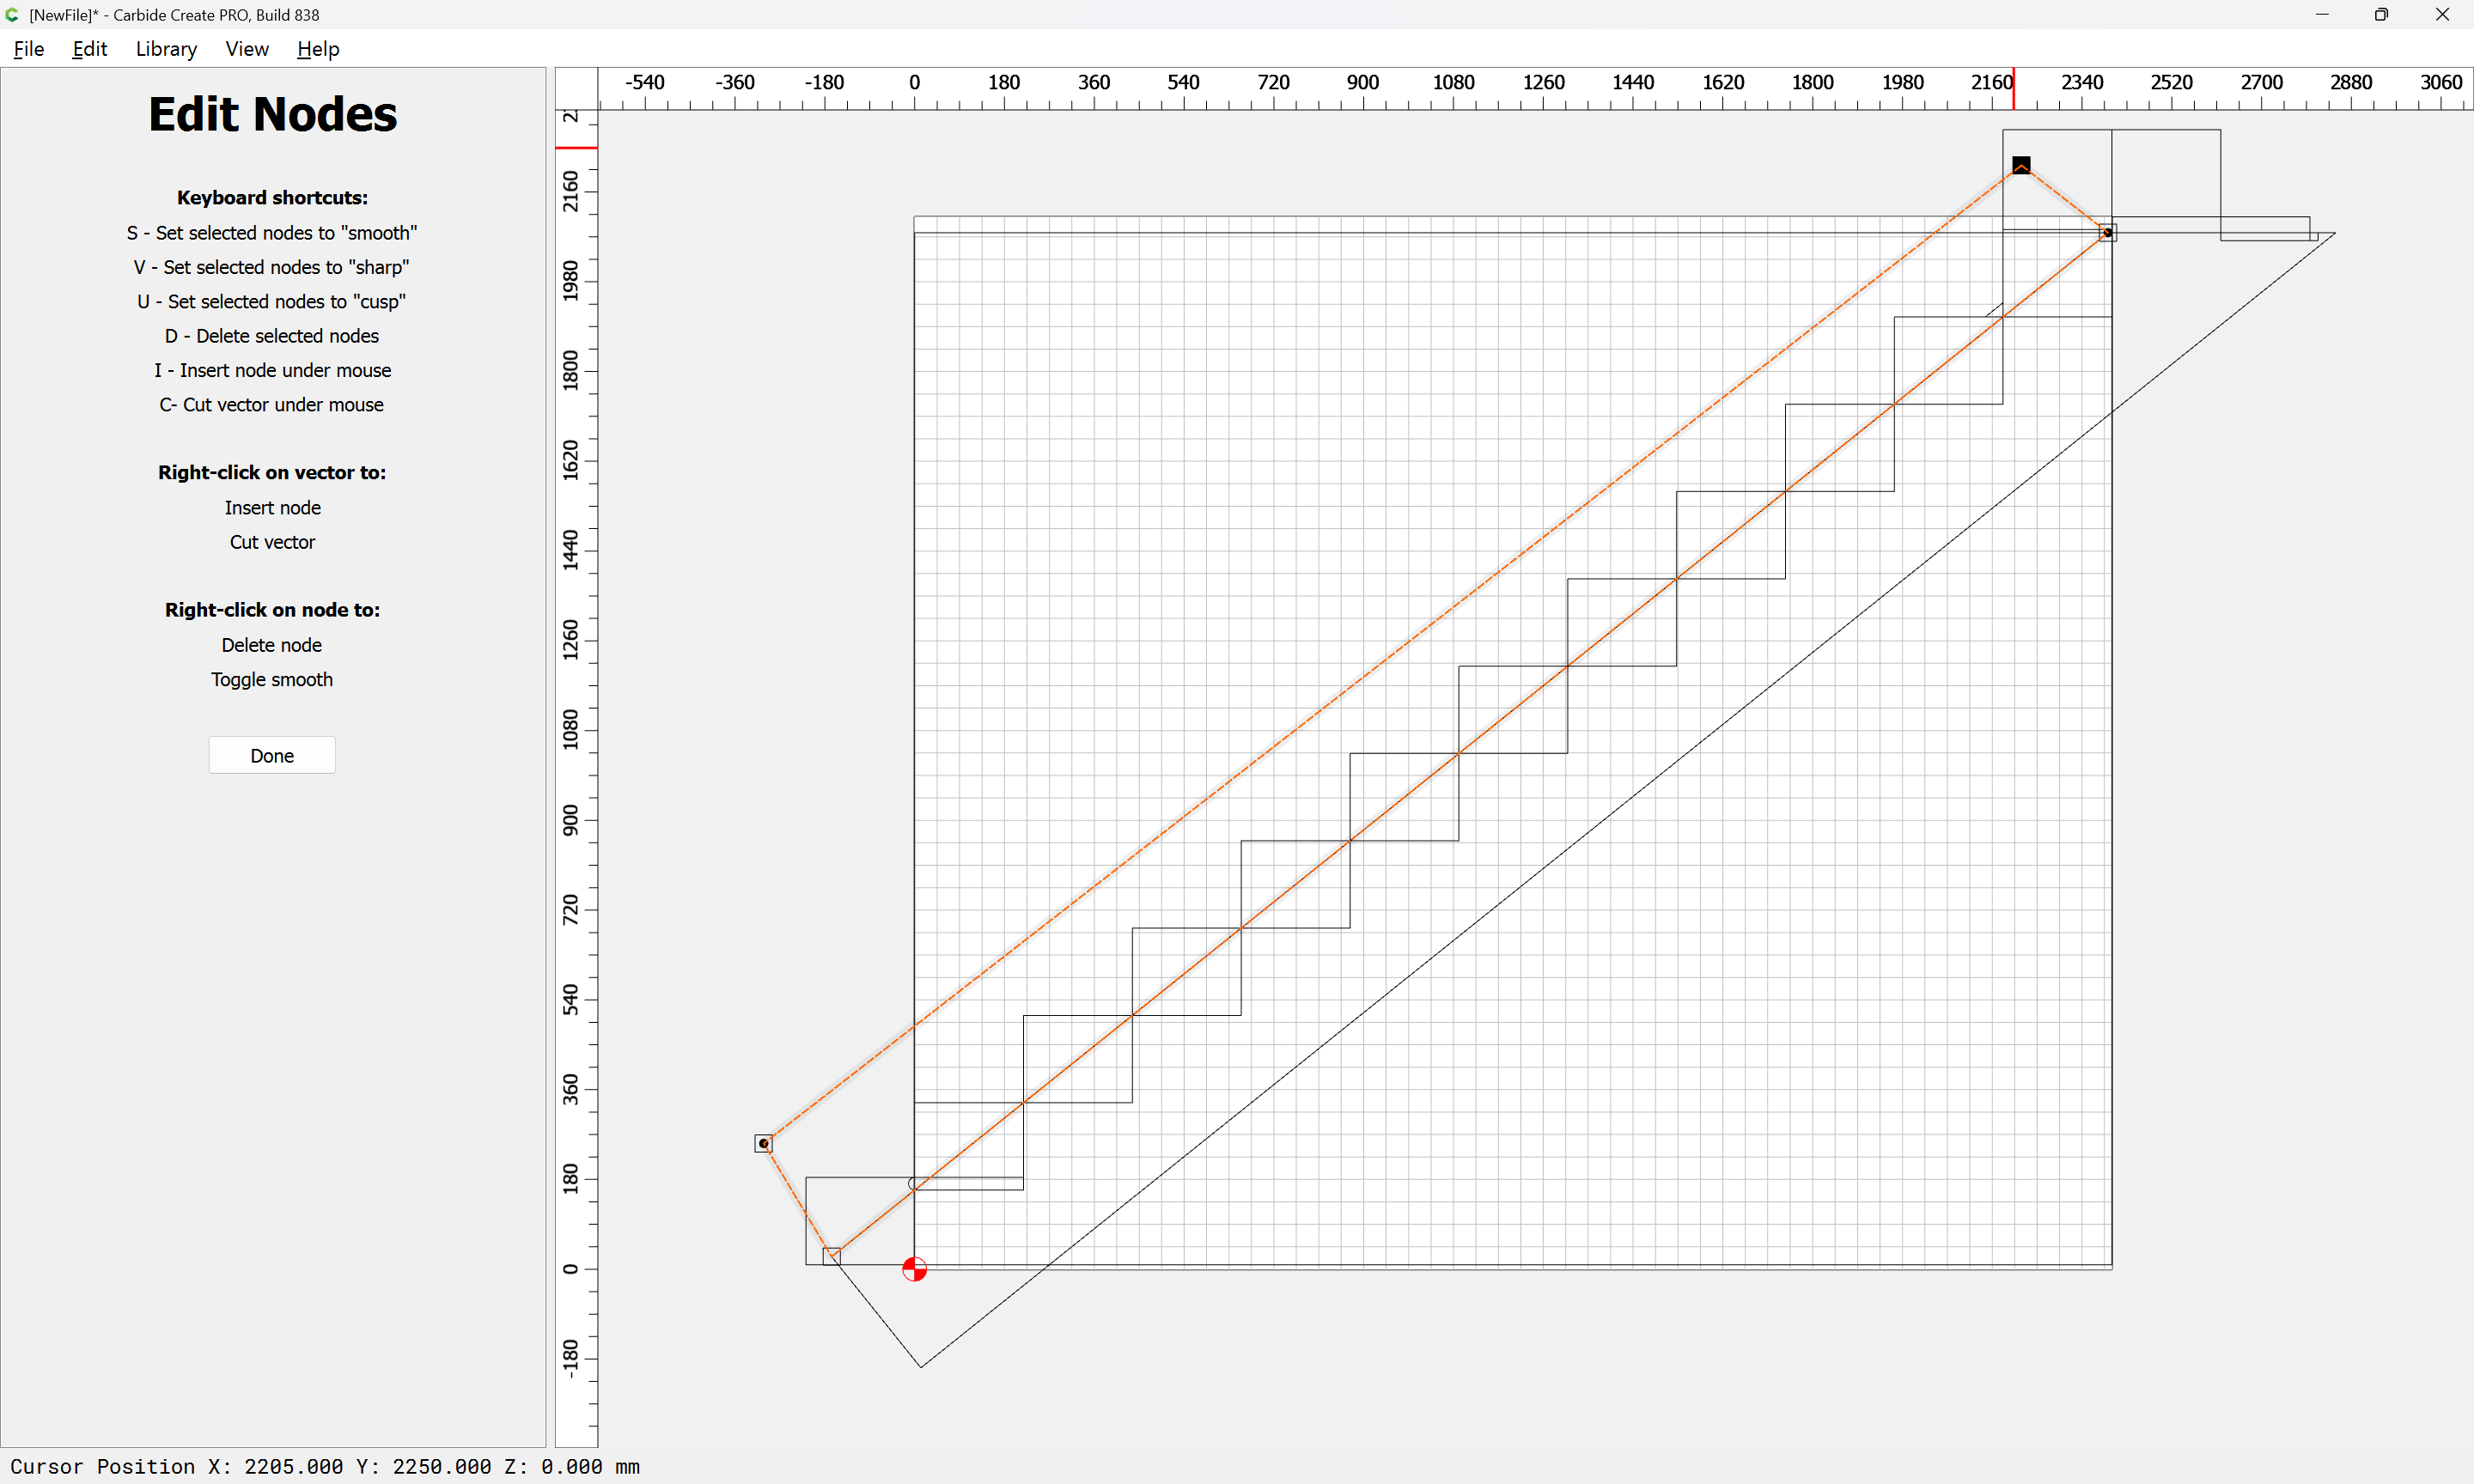Click the Carbide Create icon in title bar
Viewport: 2474px width, 1484px height.
click(12, 15)
